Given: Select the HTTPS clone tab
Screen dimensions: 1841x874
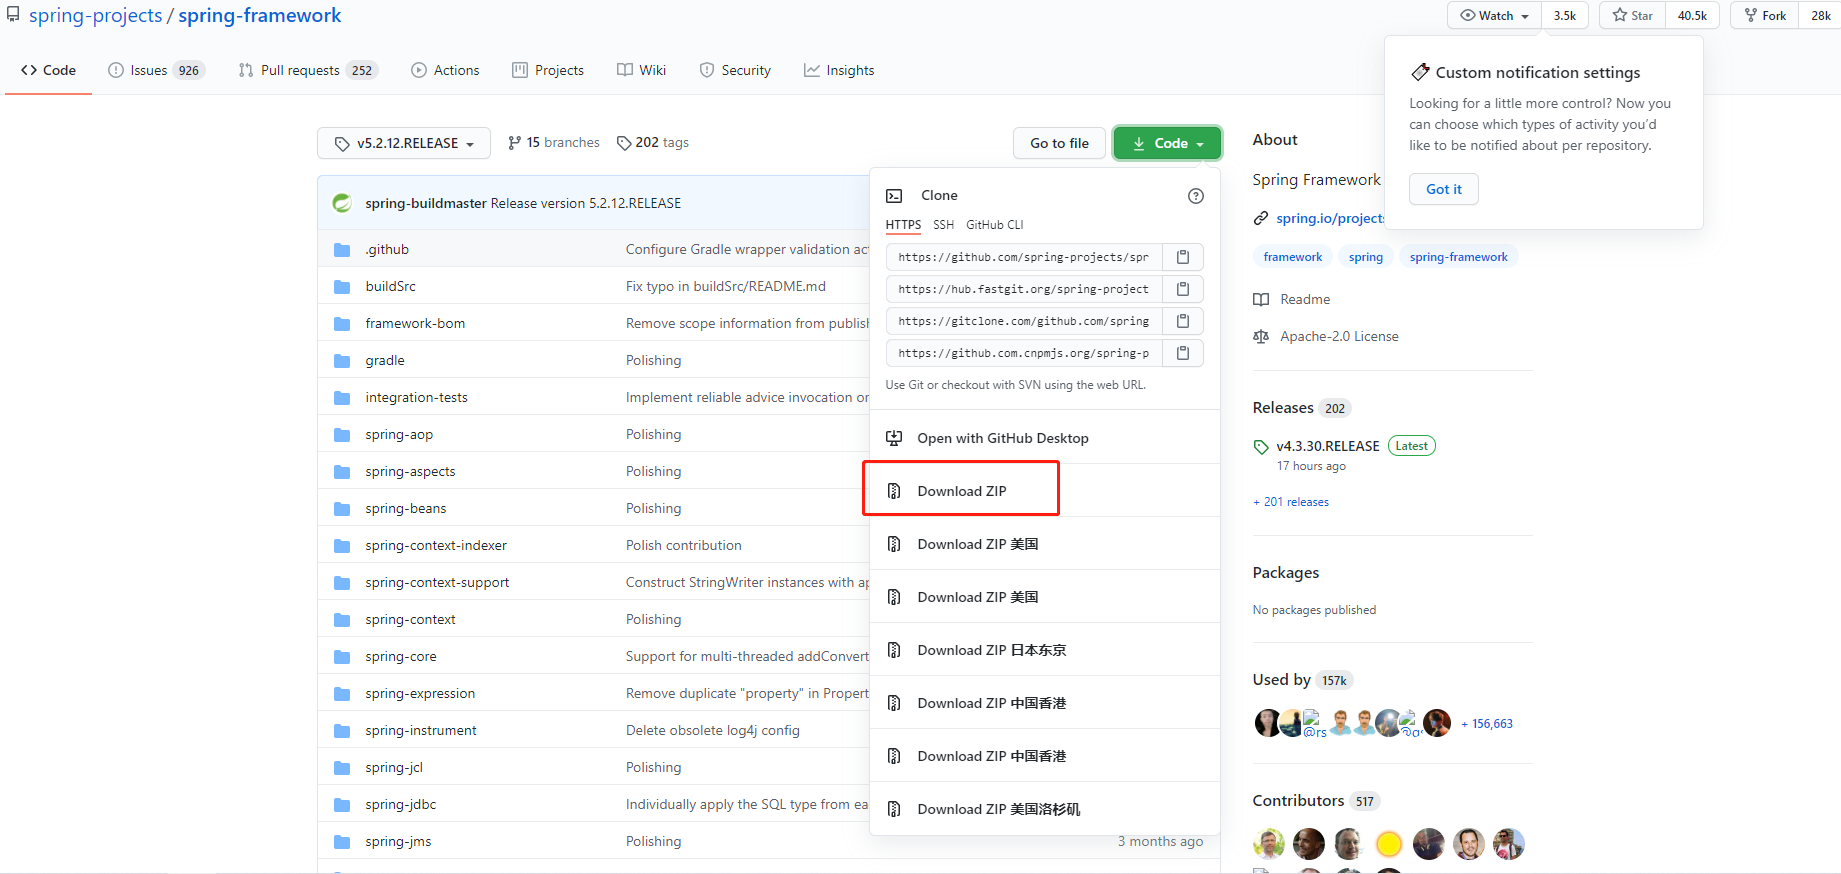Looking at the screenshot, I should [x=903, y=225].
